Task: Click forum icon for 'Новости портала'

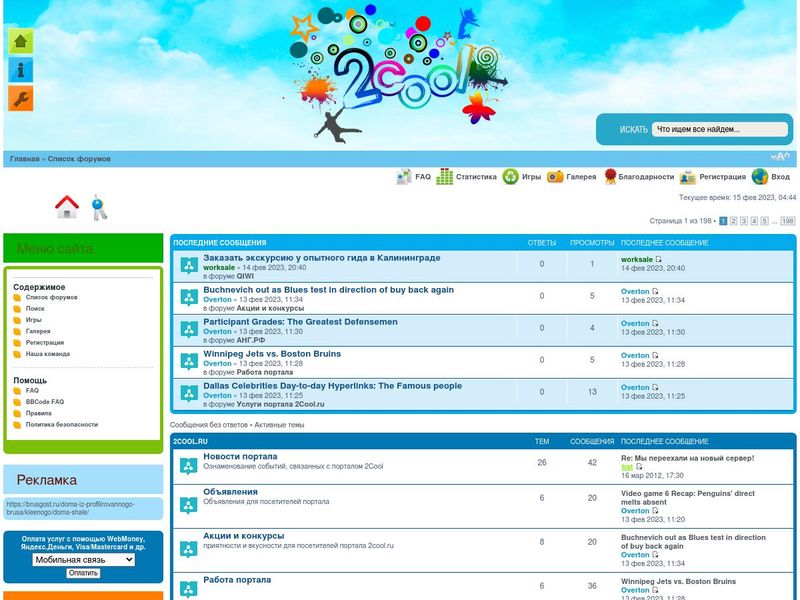Action: tap(189, 466)
